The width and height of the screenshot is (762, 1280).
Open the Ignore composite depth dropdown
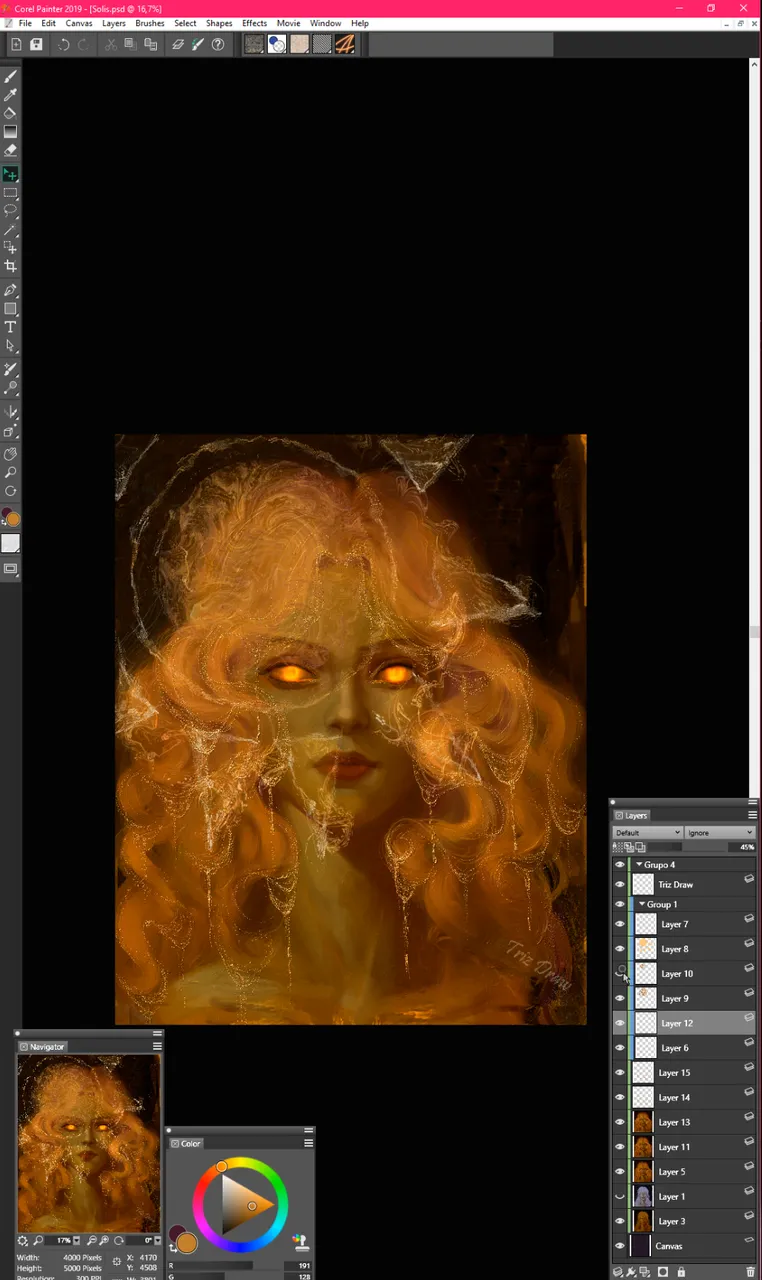719,833
